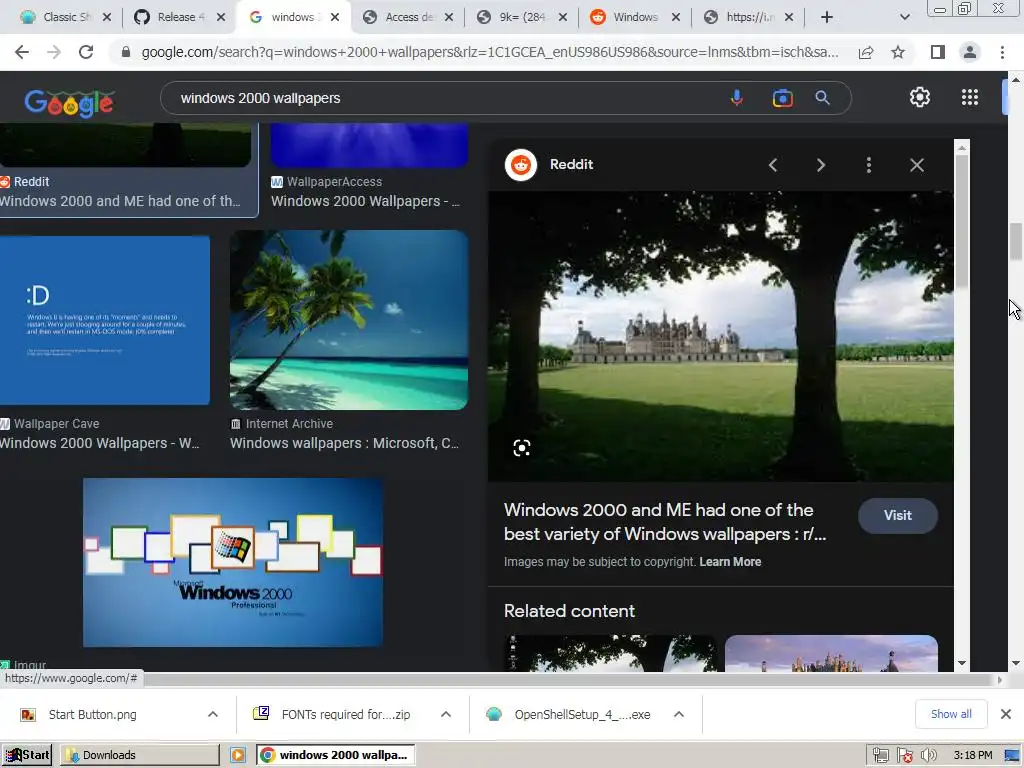The width and height of the screenshot is (1024, 768).
Task: Share this page via address bar icon
Action: (866, 52)
